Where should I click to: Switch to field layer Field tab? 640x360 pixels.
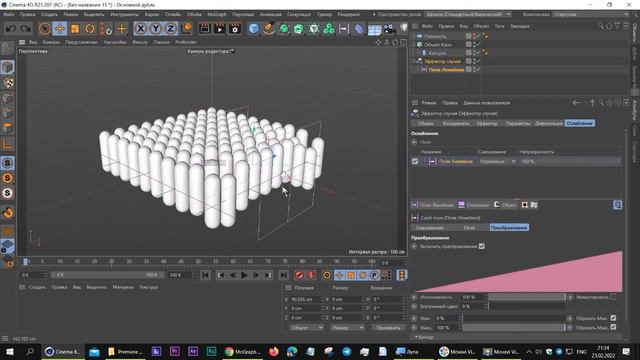tap(469, 228)
